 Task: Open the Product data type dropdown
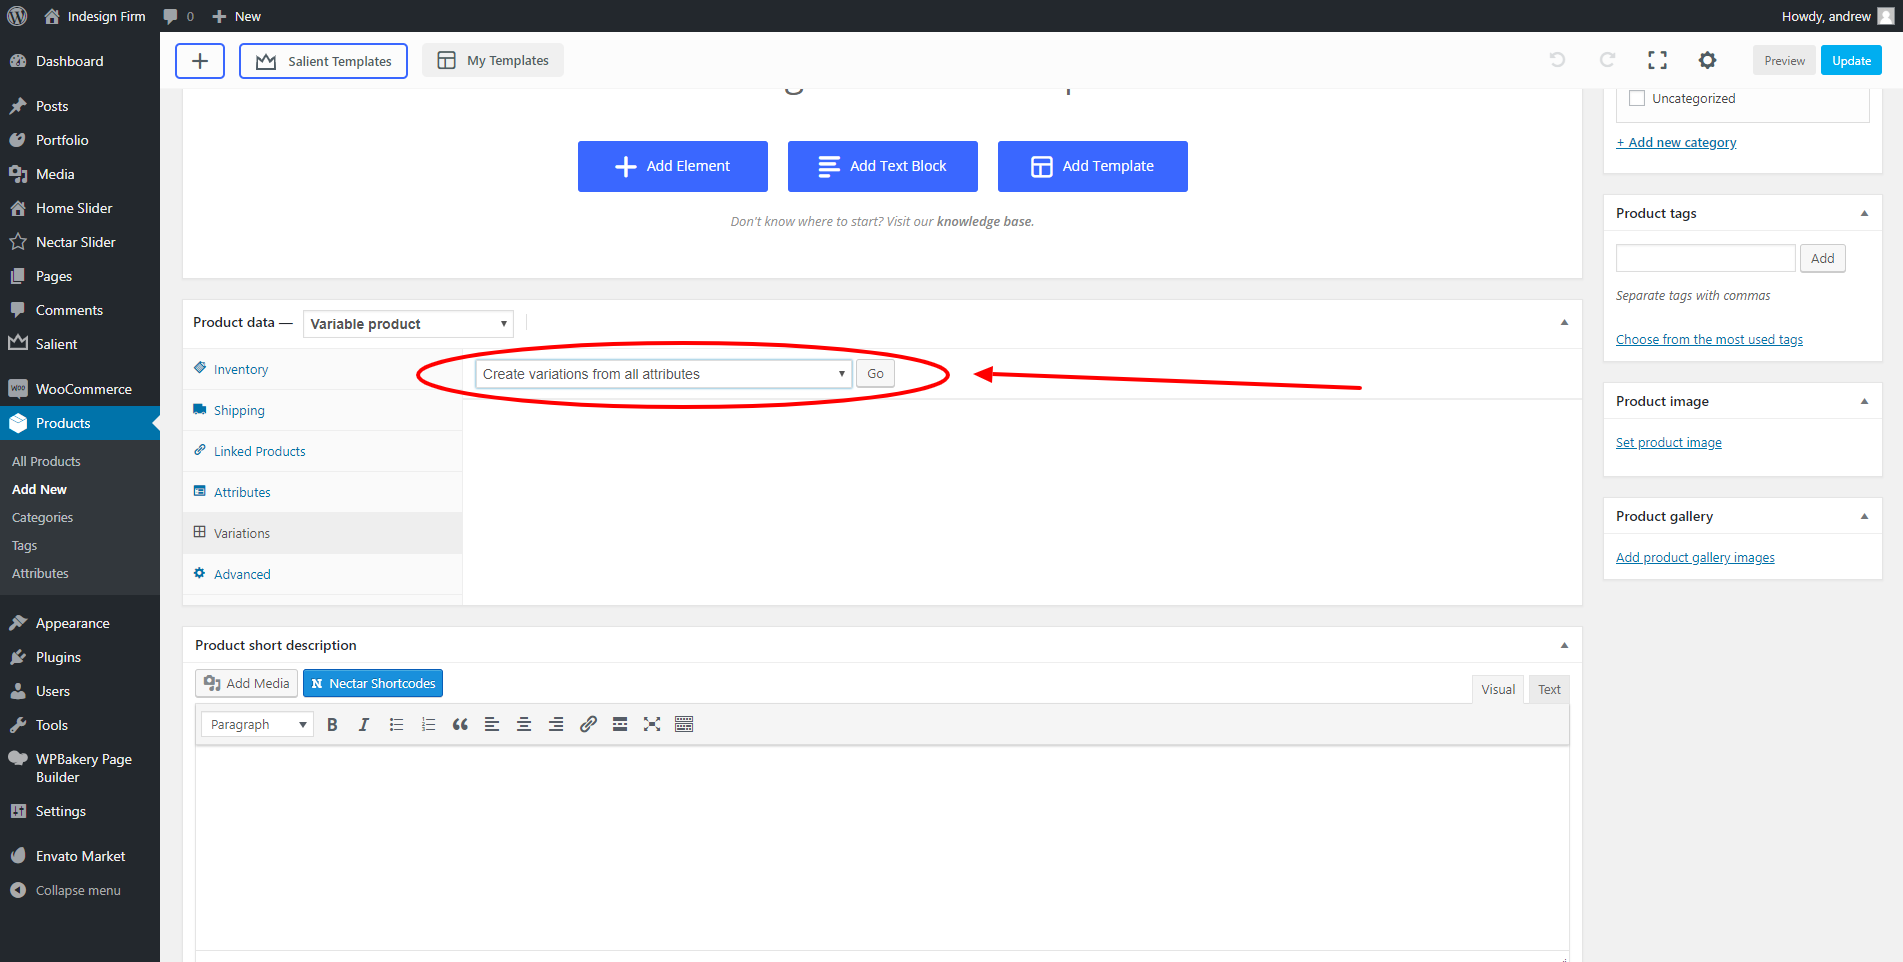(x=408, y=324)
